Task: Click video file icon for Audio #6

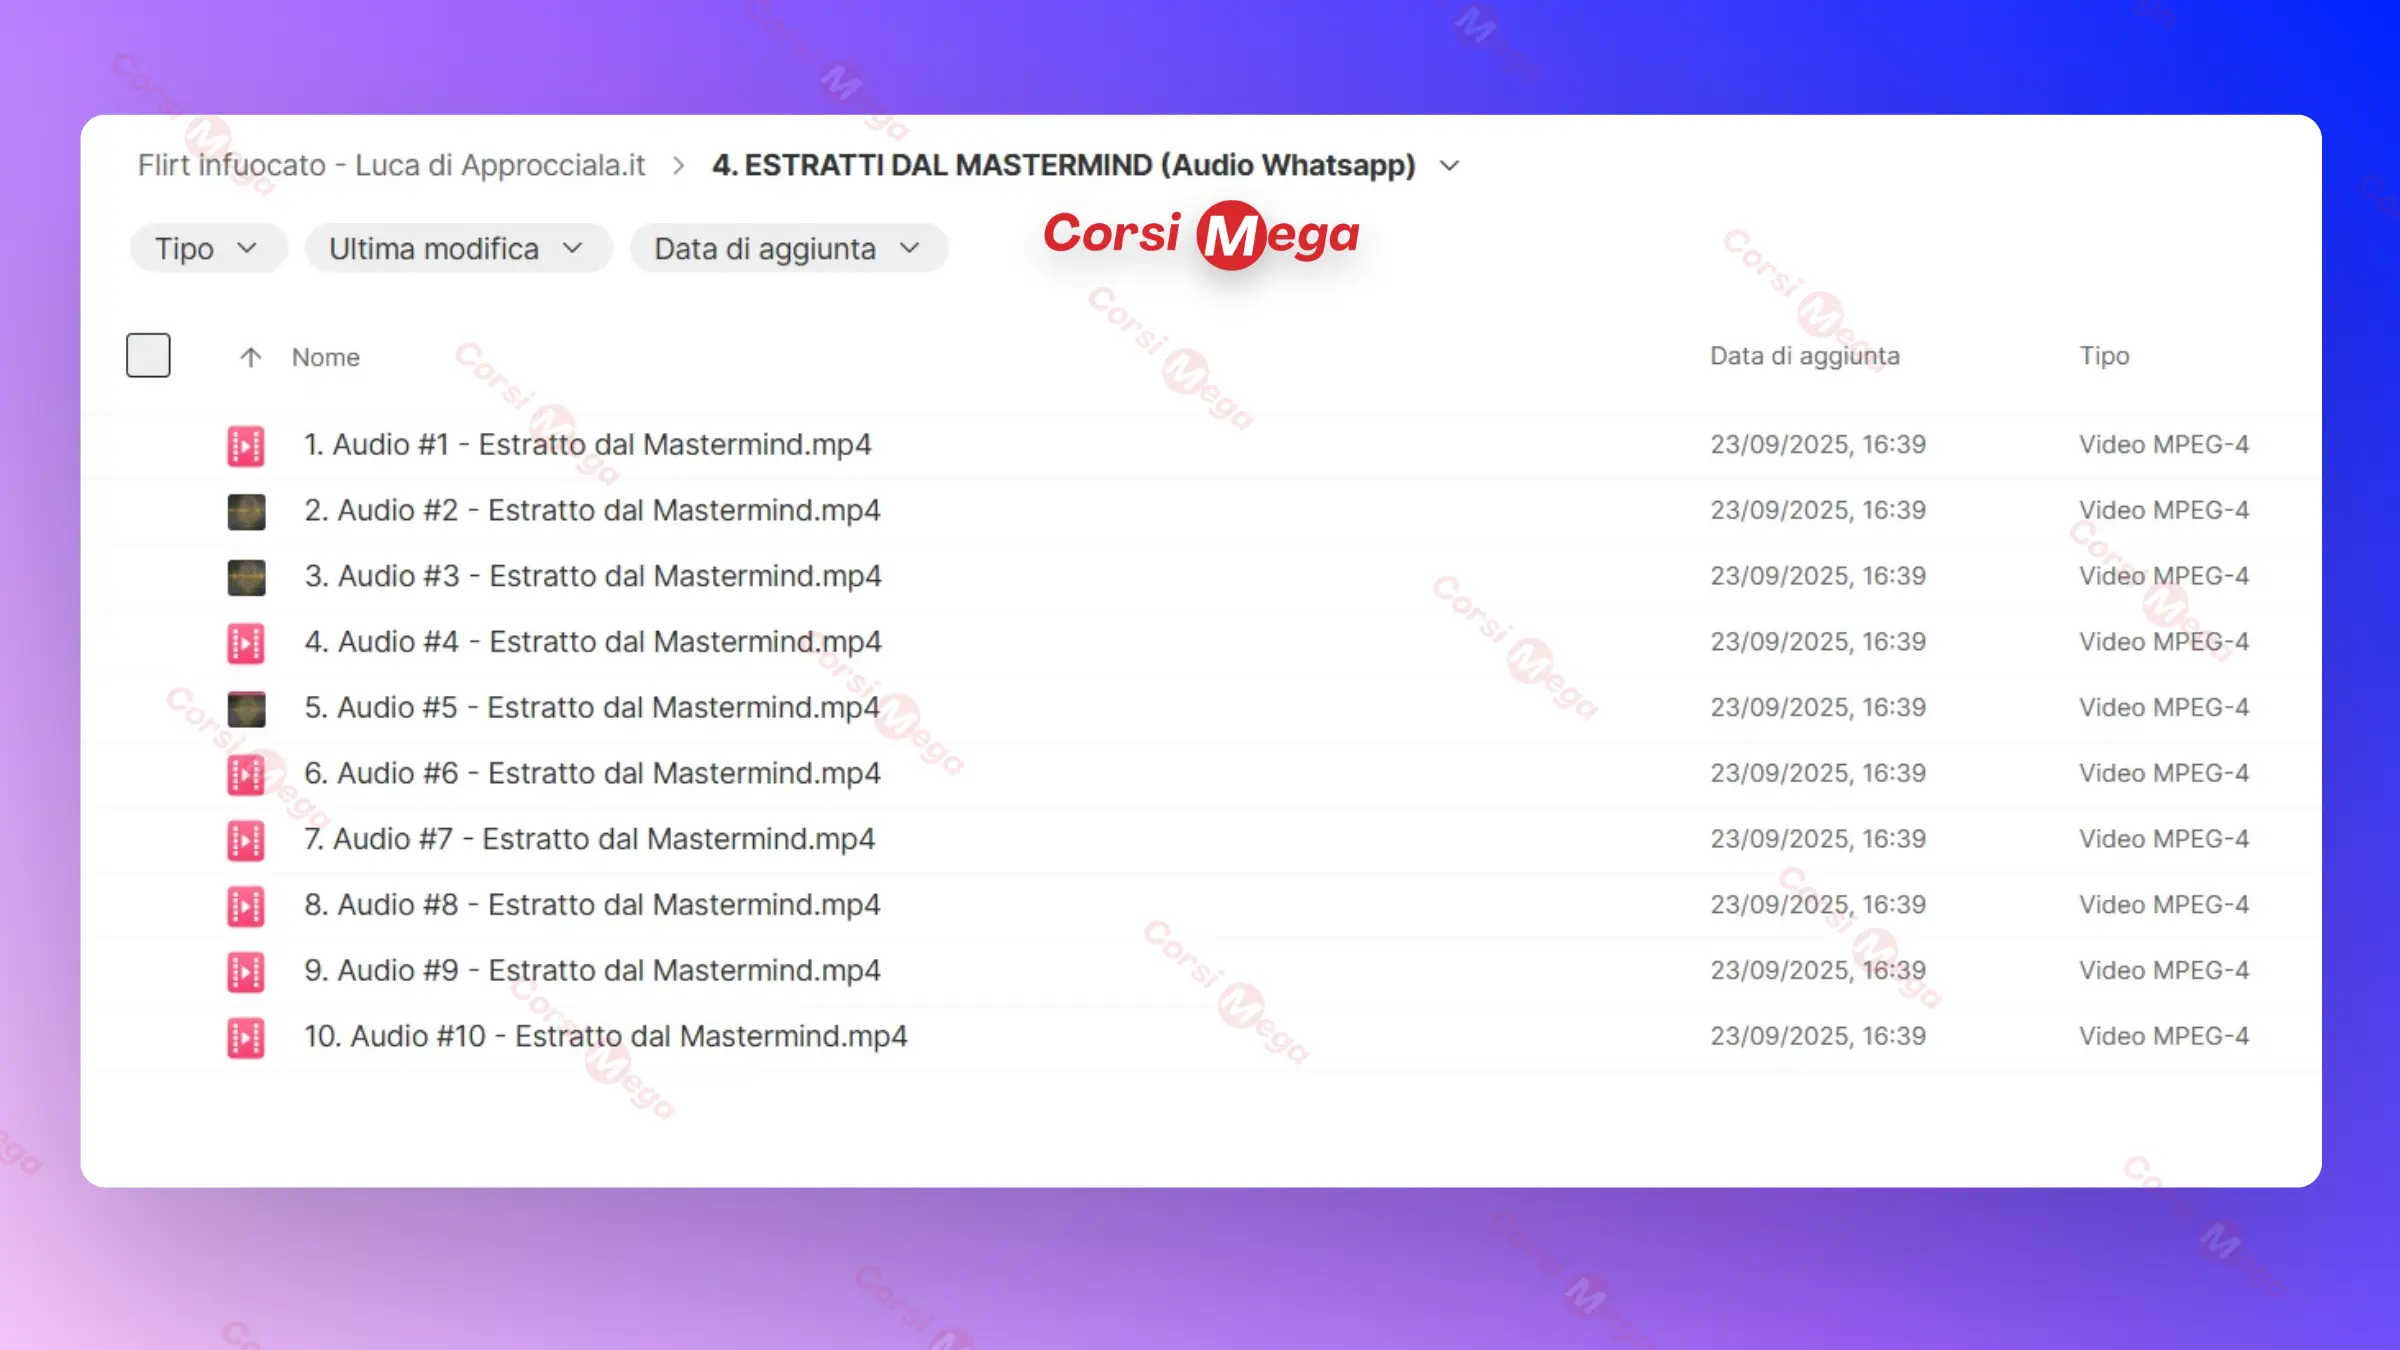Action: [x=246, y=775]
